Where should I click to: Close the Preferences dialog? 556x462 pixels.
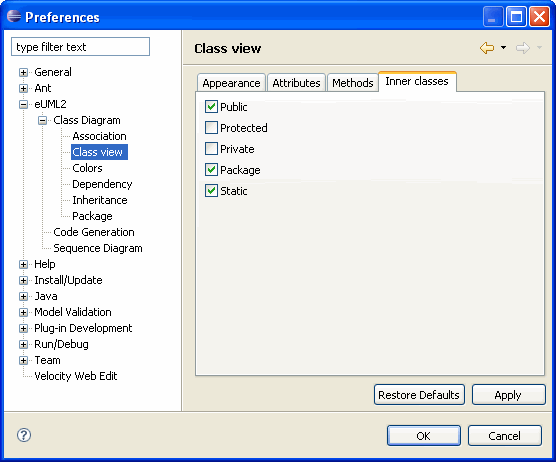[x=539, y=17]
